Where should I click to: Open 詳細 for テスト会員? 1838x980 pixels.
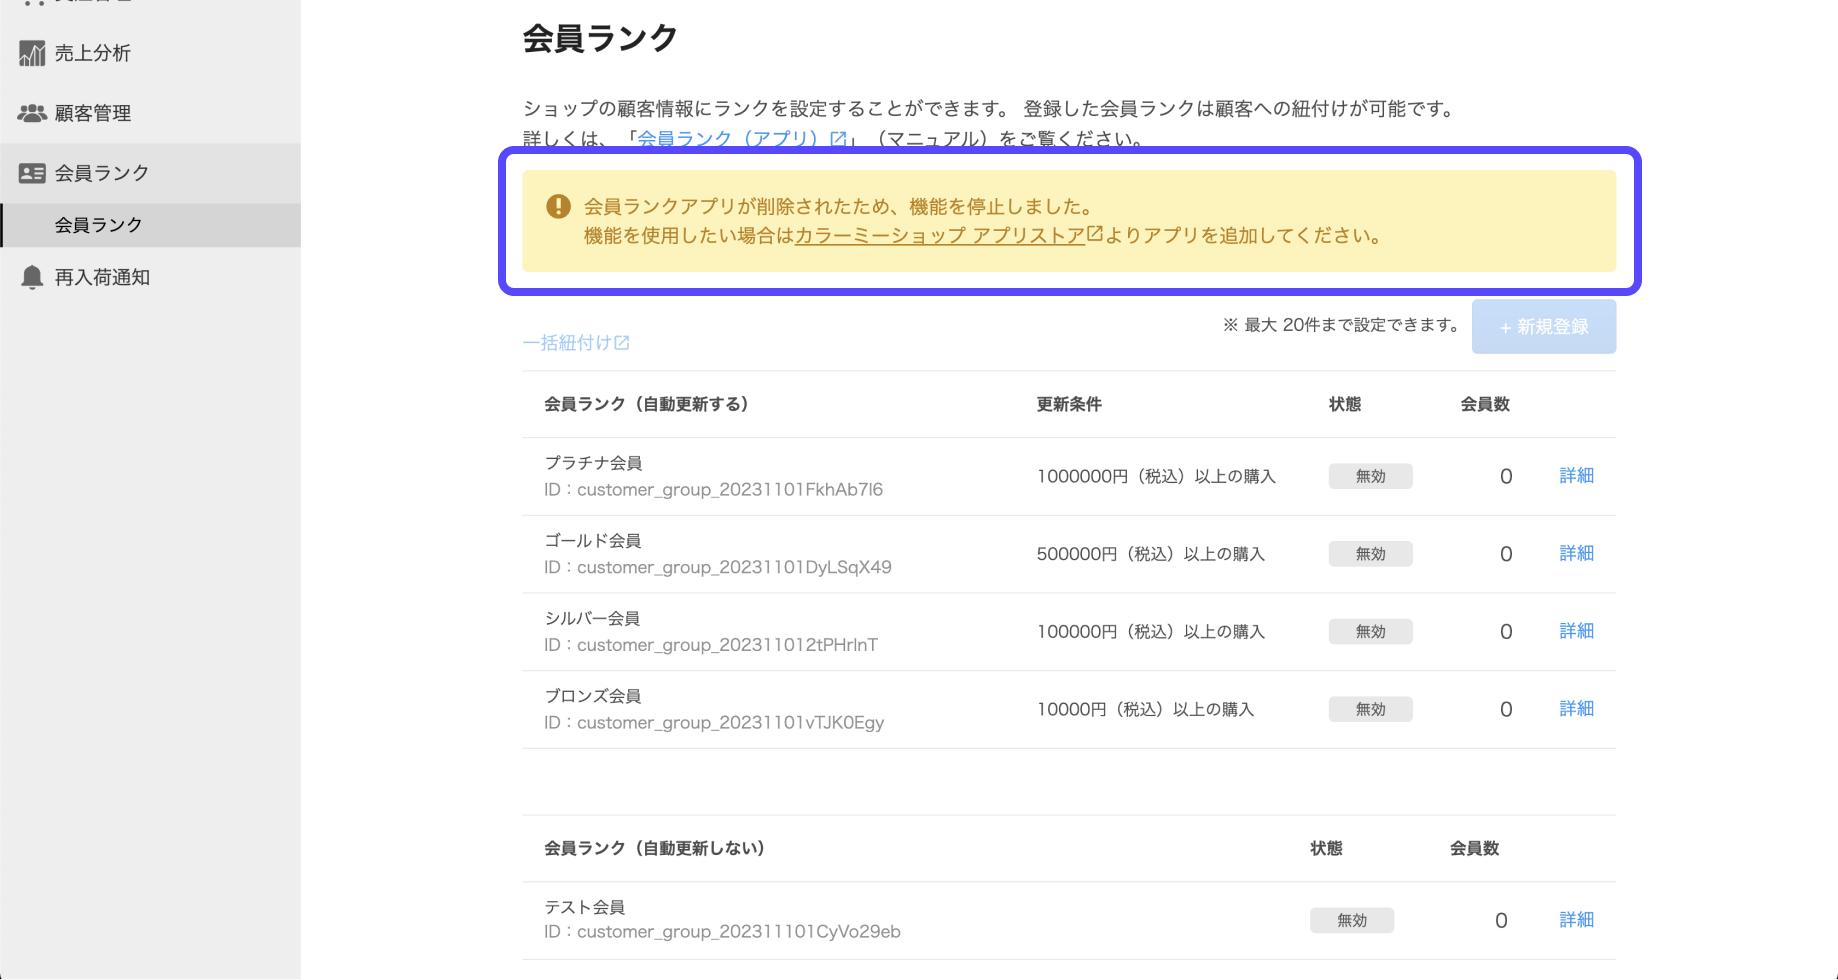click(1576, 920)
